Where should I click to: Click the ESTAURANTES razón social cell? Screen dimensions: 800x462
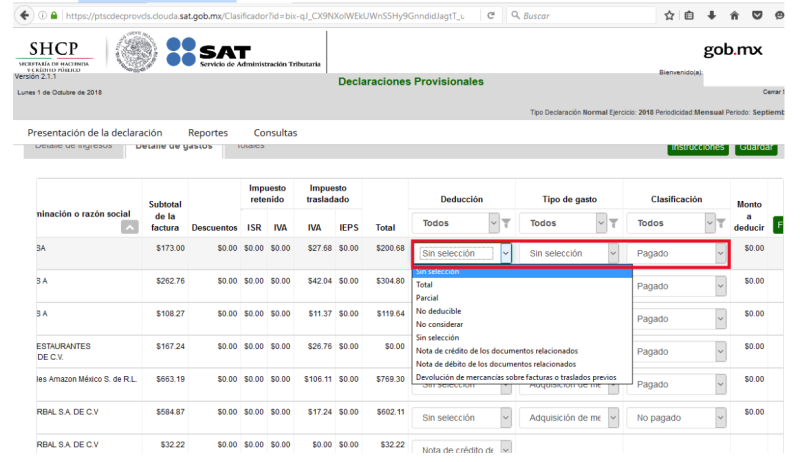point(63,351)
